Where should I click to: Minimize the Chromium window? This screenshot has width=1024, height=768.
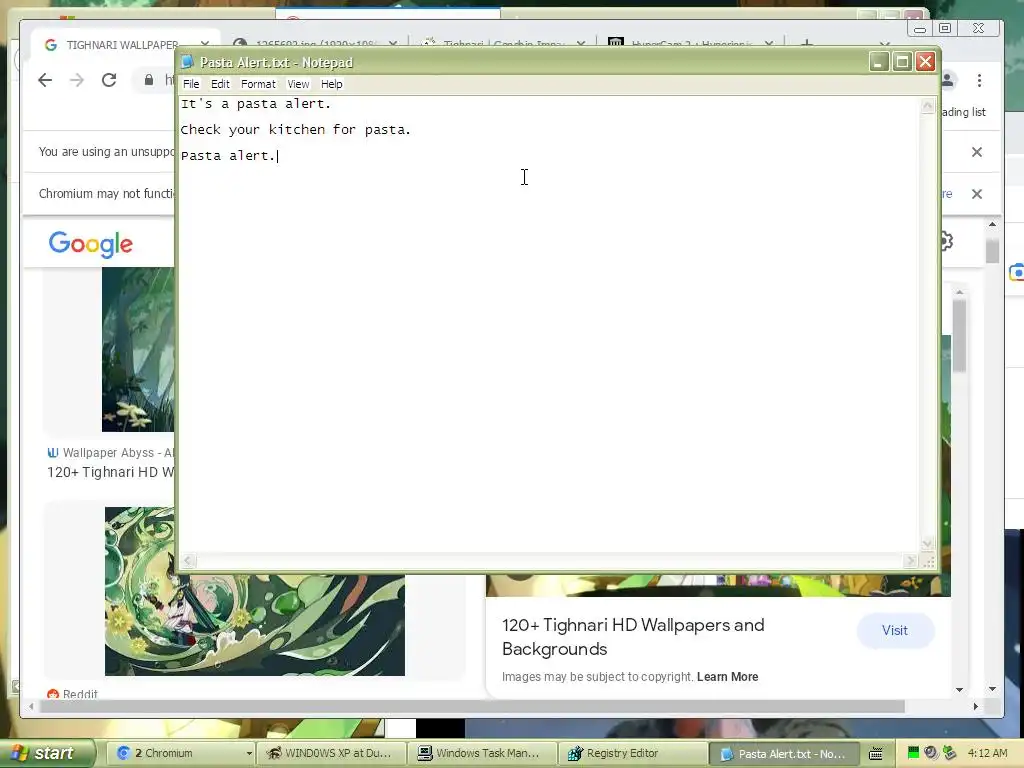[x=920, y=28]
